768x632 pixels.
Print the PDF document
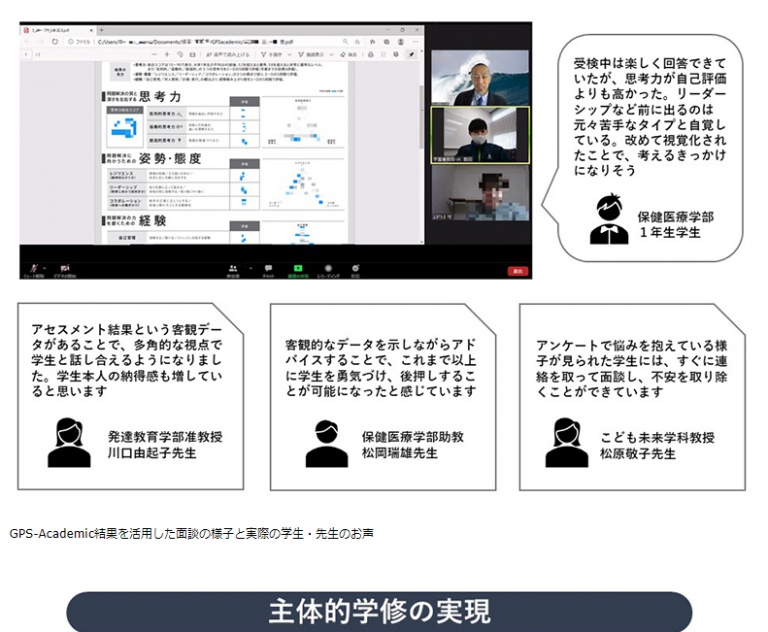[x=371, y=54]
